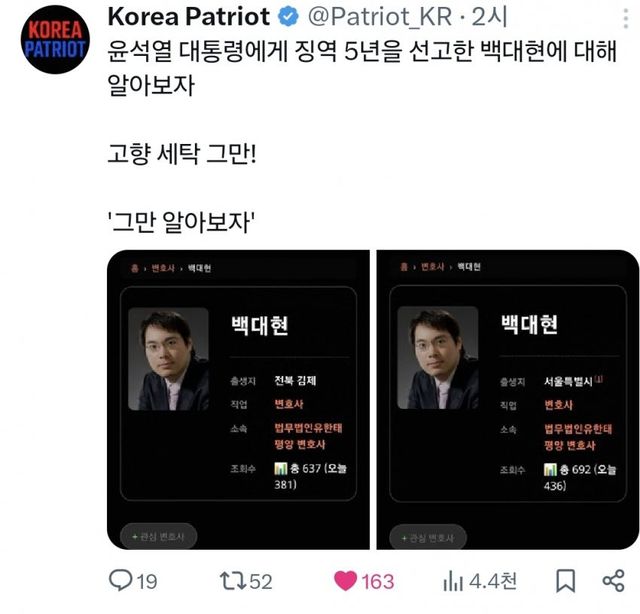Screen dimensions: 640x614
Task: Visit the @Patriot_KR handle link
Action: coord(380,17)
